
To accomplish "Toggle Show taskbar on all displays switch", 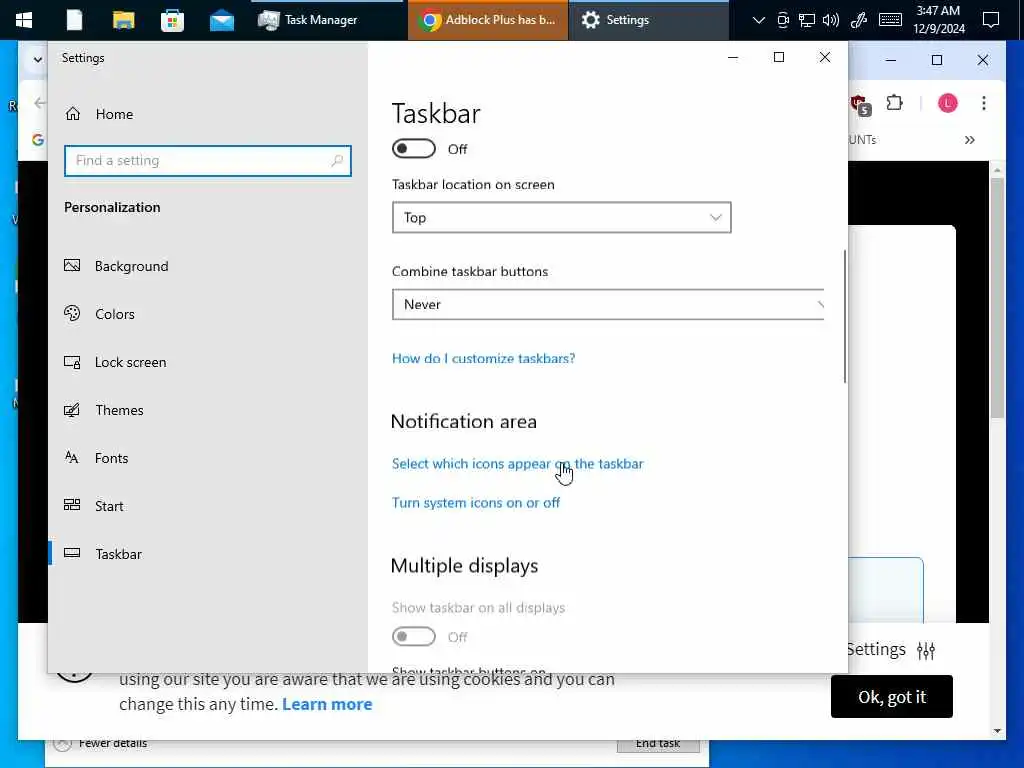I will pyautogui.click(x=413, y=636).
